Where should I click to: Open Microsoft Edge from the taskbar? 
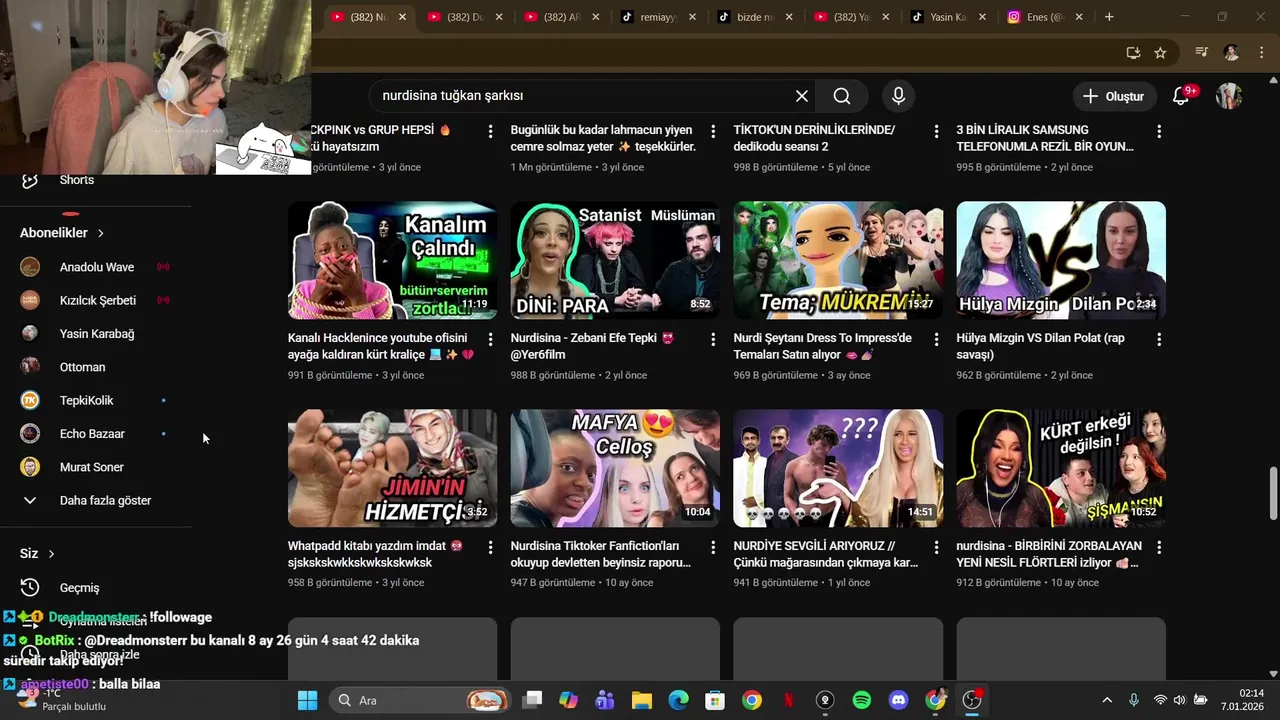pyautogui.click(x=678, y=700)
